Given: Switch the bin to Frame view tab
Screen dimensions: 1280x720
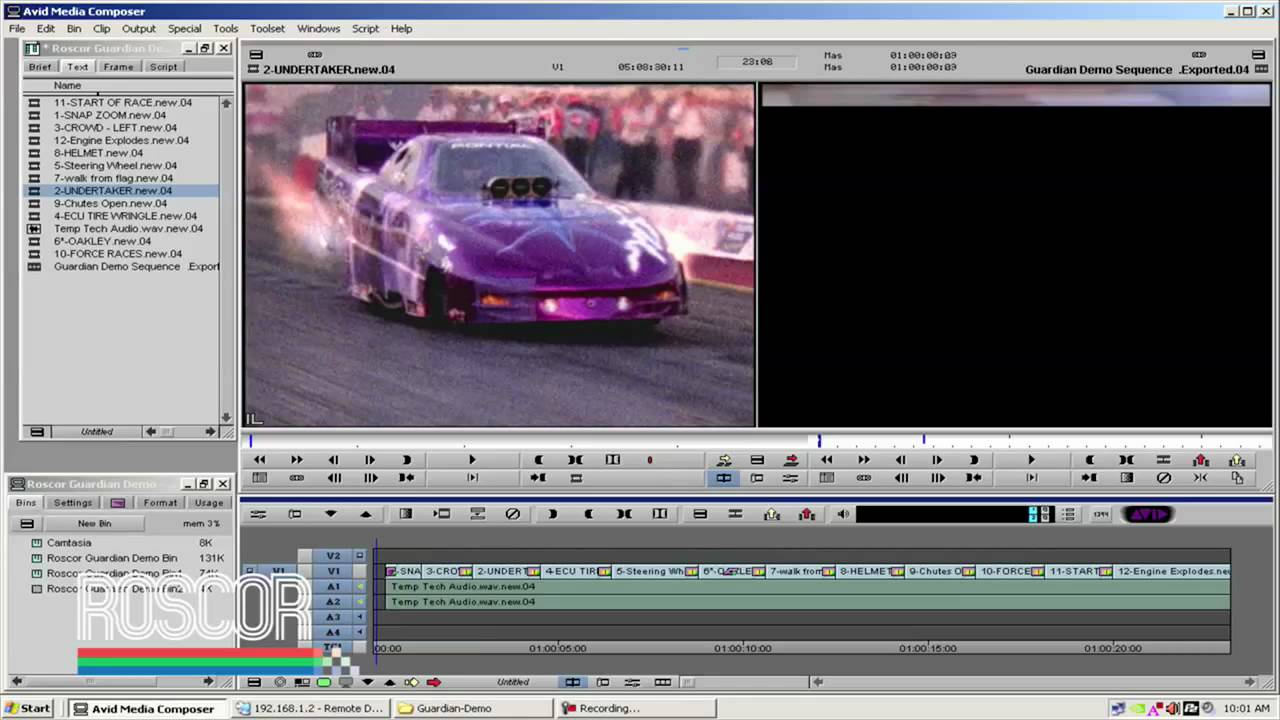Looking at the screenshot, I should 118,67.
